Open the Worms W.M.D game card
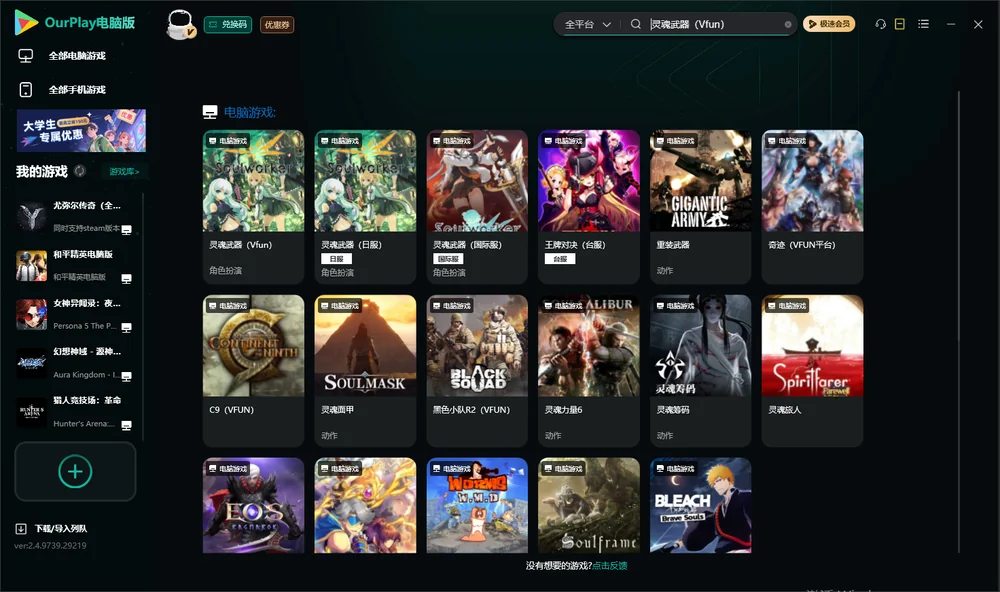This screenshot has width=1000, height=592. click(477, 505)
